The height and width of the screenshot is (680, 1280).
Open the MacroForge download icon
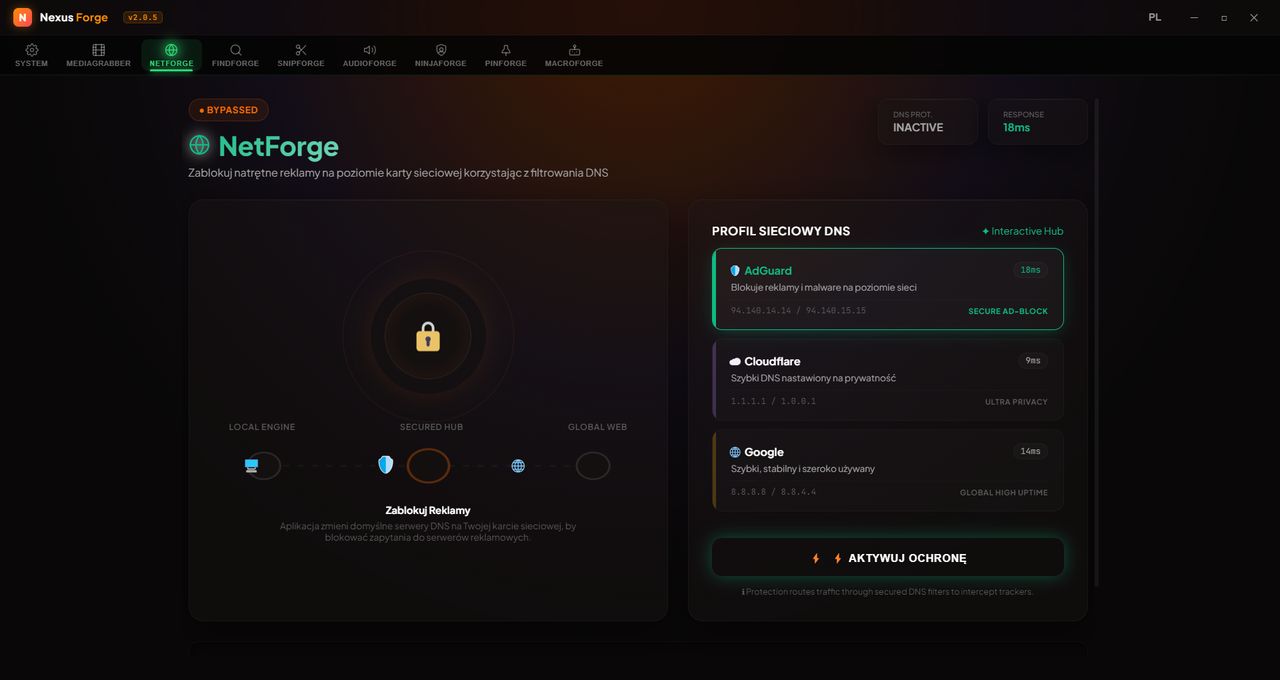pos(574,50)
